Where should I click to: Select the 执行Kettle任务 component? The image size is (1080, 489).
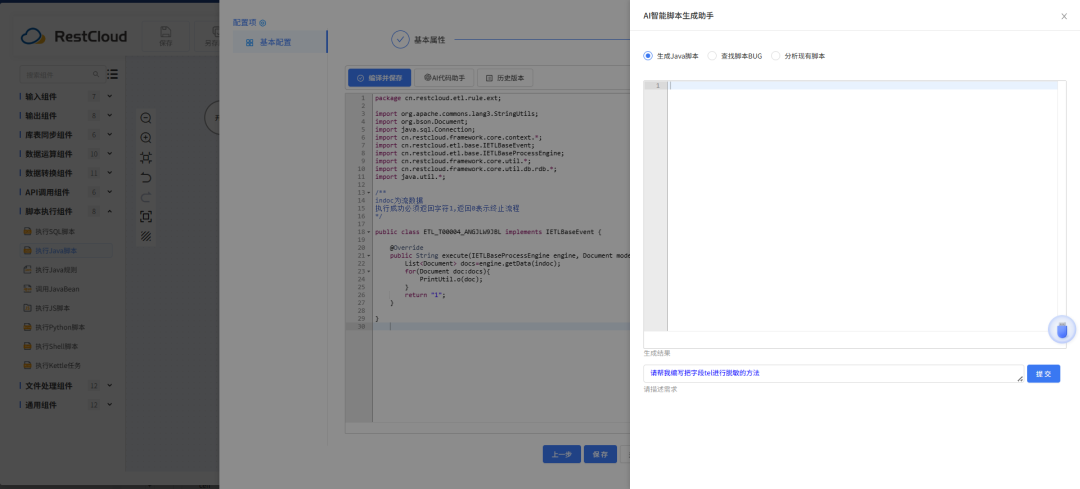point(52,366)
